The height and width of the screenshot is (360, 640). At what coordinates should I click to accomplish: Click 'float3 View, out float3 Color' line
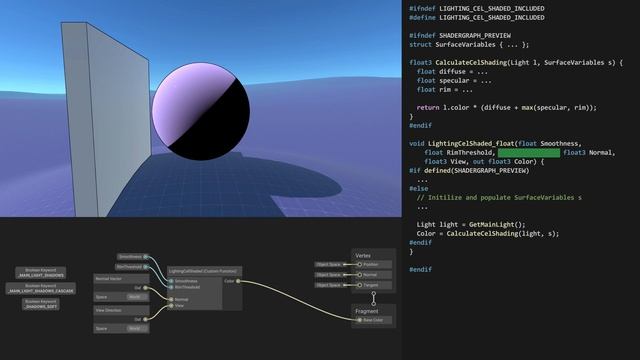[484, 162]
